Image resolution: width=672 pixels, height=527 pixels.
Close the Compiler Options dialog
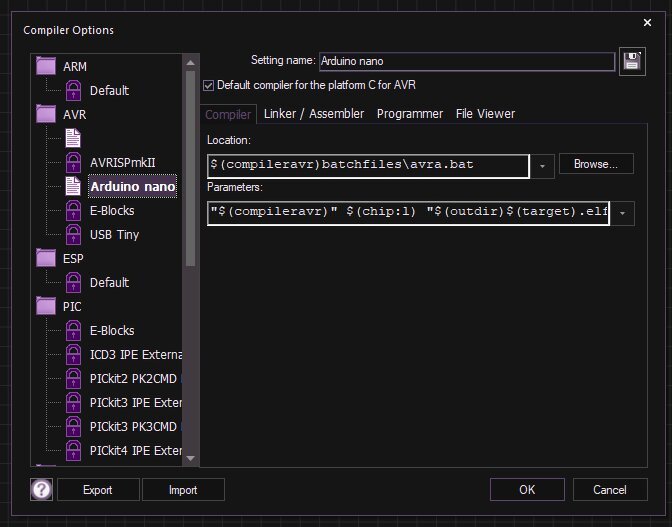(647, 22)
